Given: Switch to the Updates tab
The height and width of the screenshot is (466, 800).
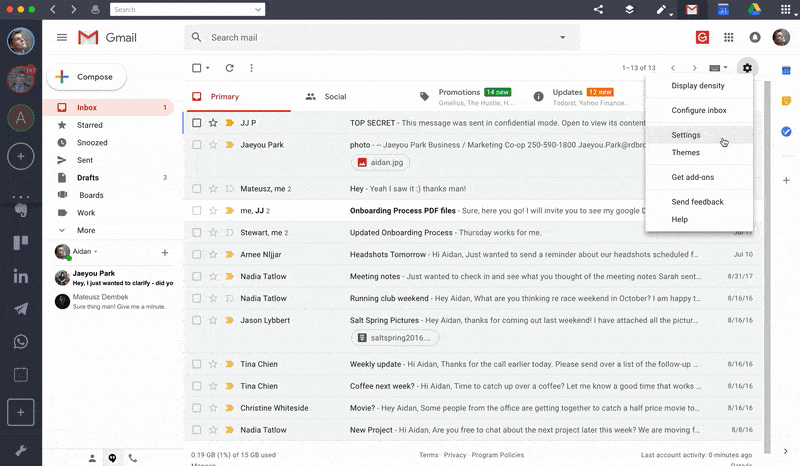Looking at the screenshot, I should coord(582,96).
